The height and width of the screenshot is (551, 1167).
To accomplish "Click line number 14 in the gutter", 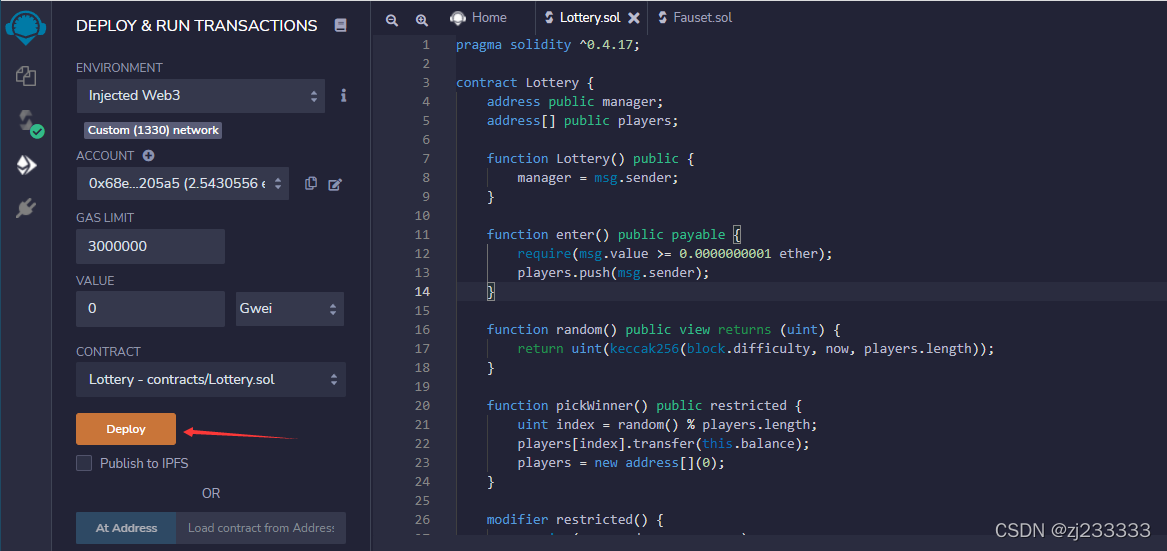I will pyautogui.click(x=422, y=292).
